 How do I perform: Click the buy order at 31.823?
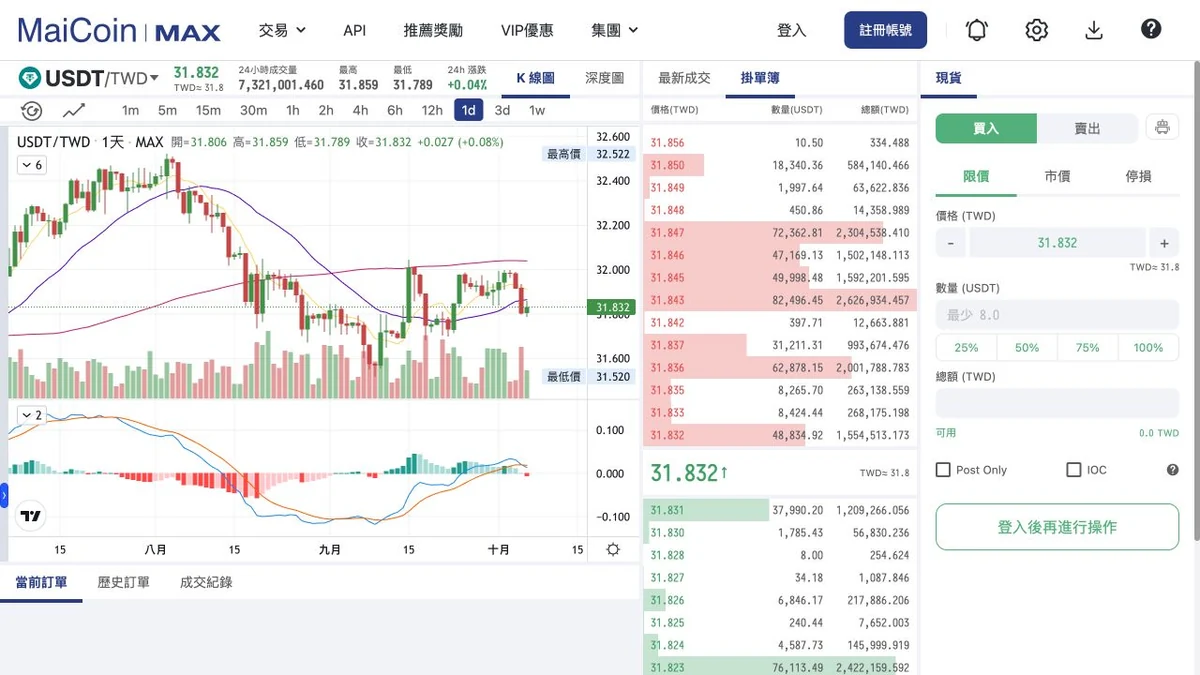click(x=780, y=667)
